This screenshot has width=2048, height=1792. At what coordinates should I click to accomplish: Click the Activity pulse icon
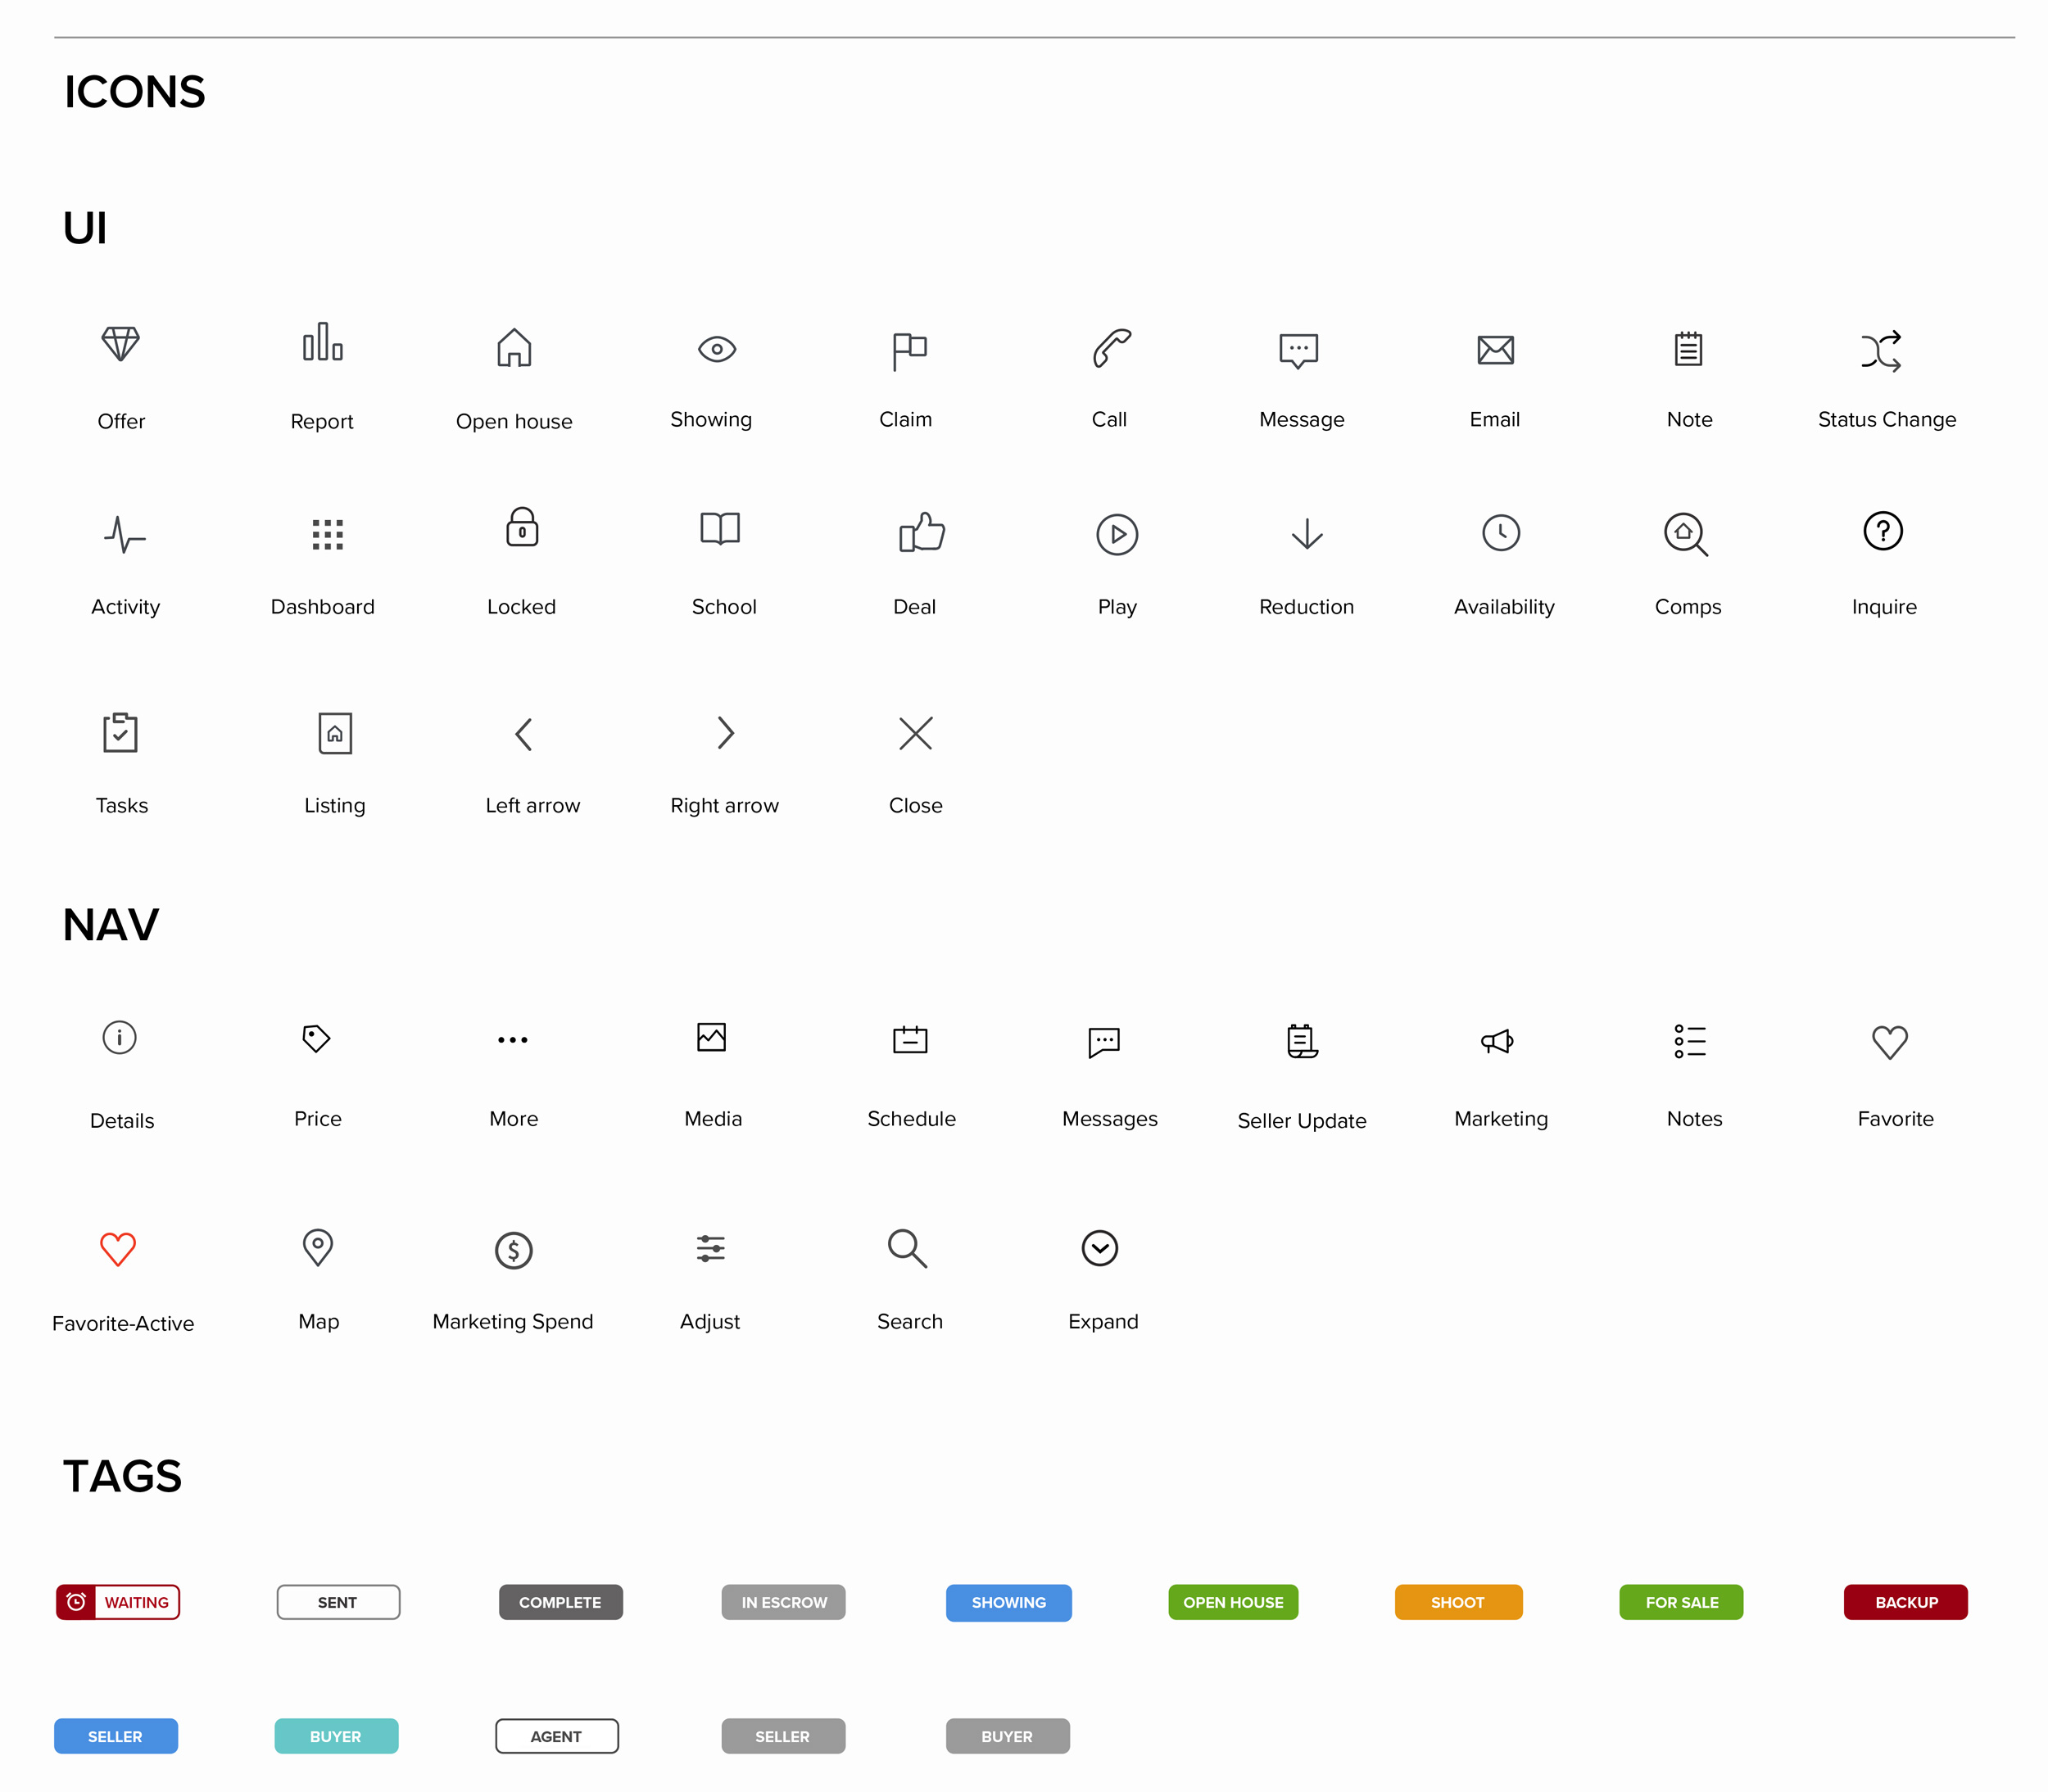[124, 534]
